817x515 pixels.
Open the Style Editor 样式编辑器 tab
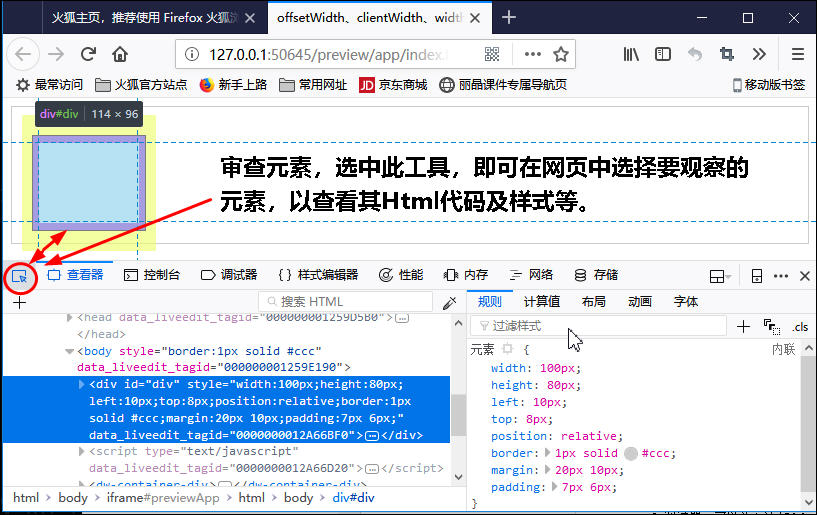click(318, 275)
